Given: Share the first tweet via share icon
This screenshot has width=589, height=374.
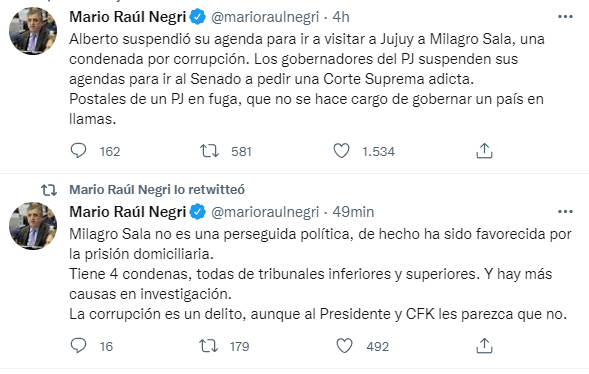Looking at the screenshot, I should tap(484, 151).
